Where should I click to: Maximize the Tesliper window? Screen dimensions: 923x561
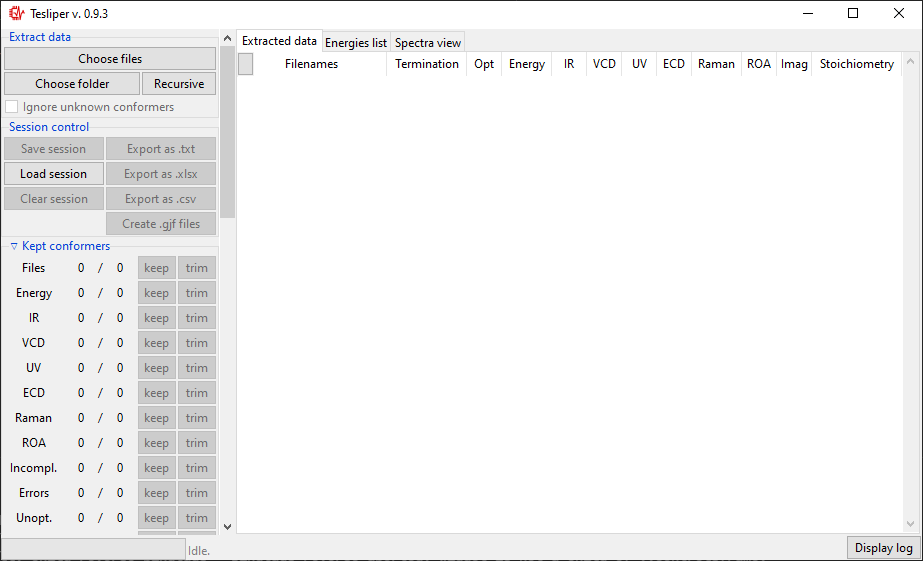point(853,13)
